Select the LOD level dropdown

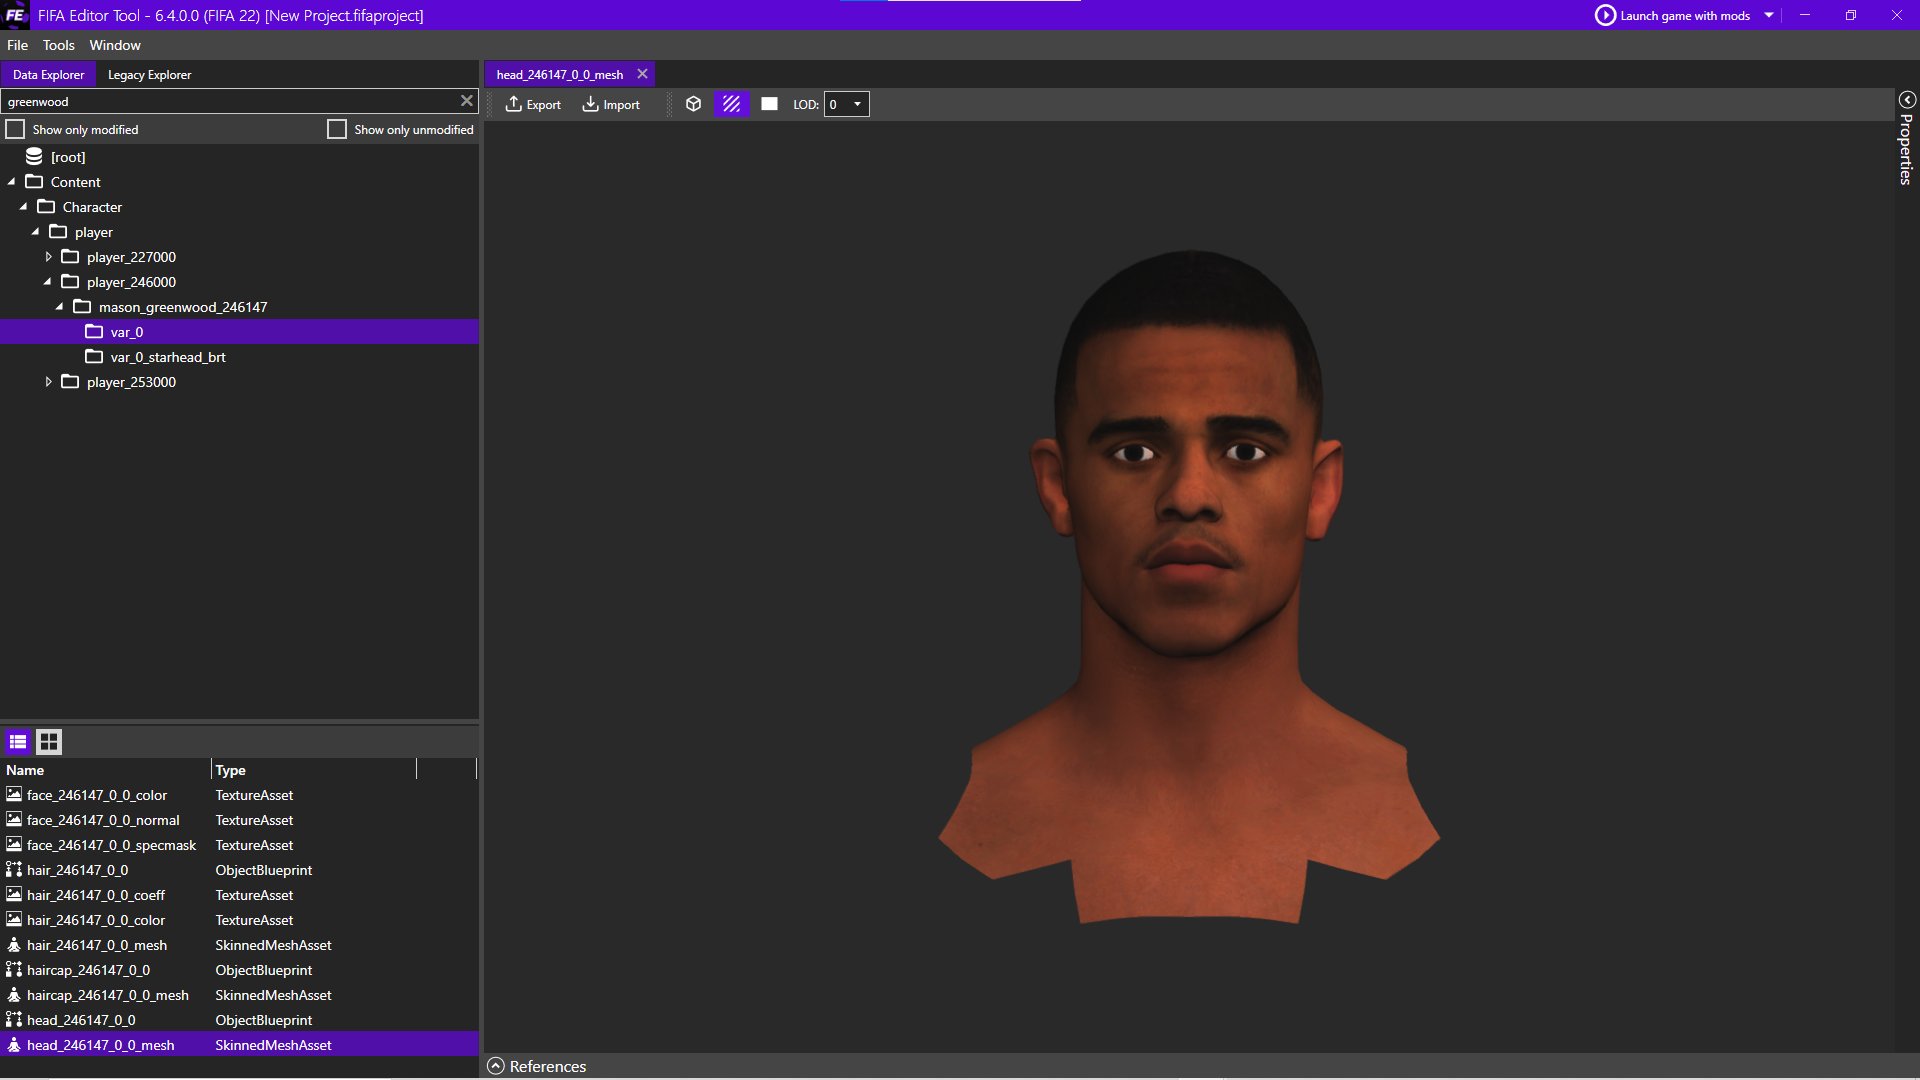[845, 104]
